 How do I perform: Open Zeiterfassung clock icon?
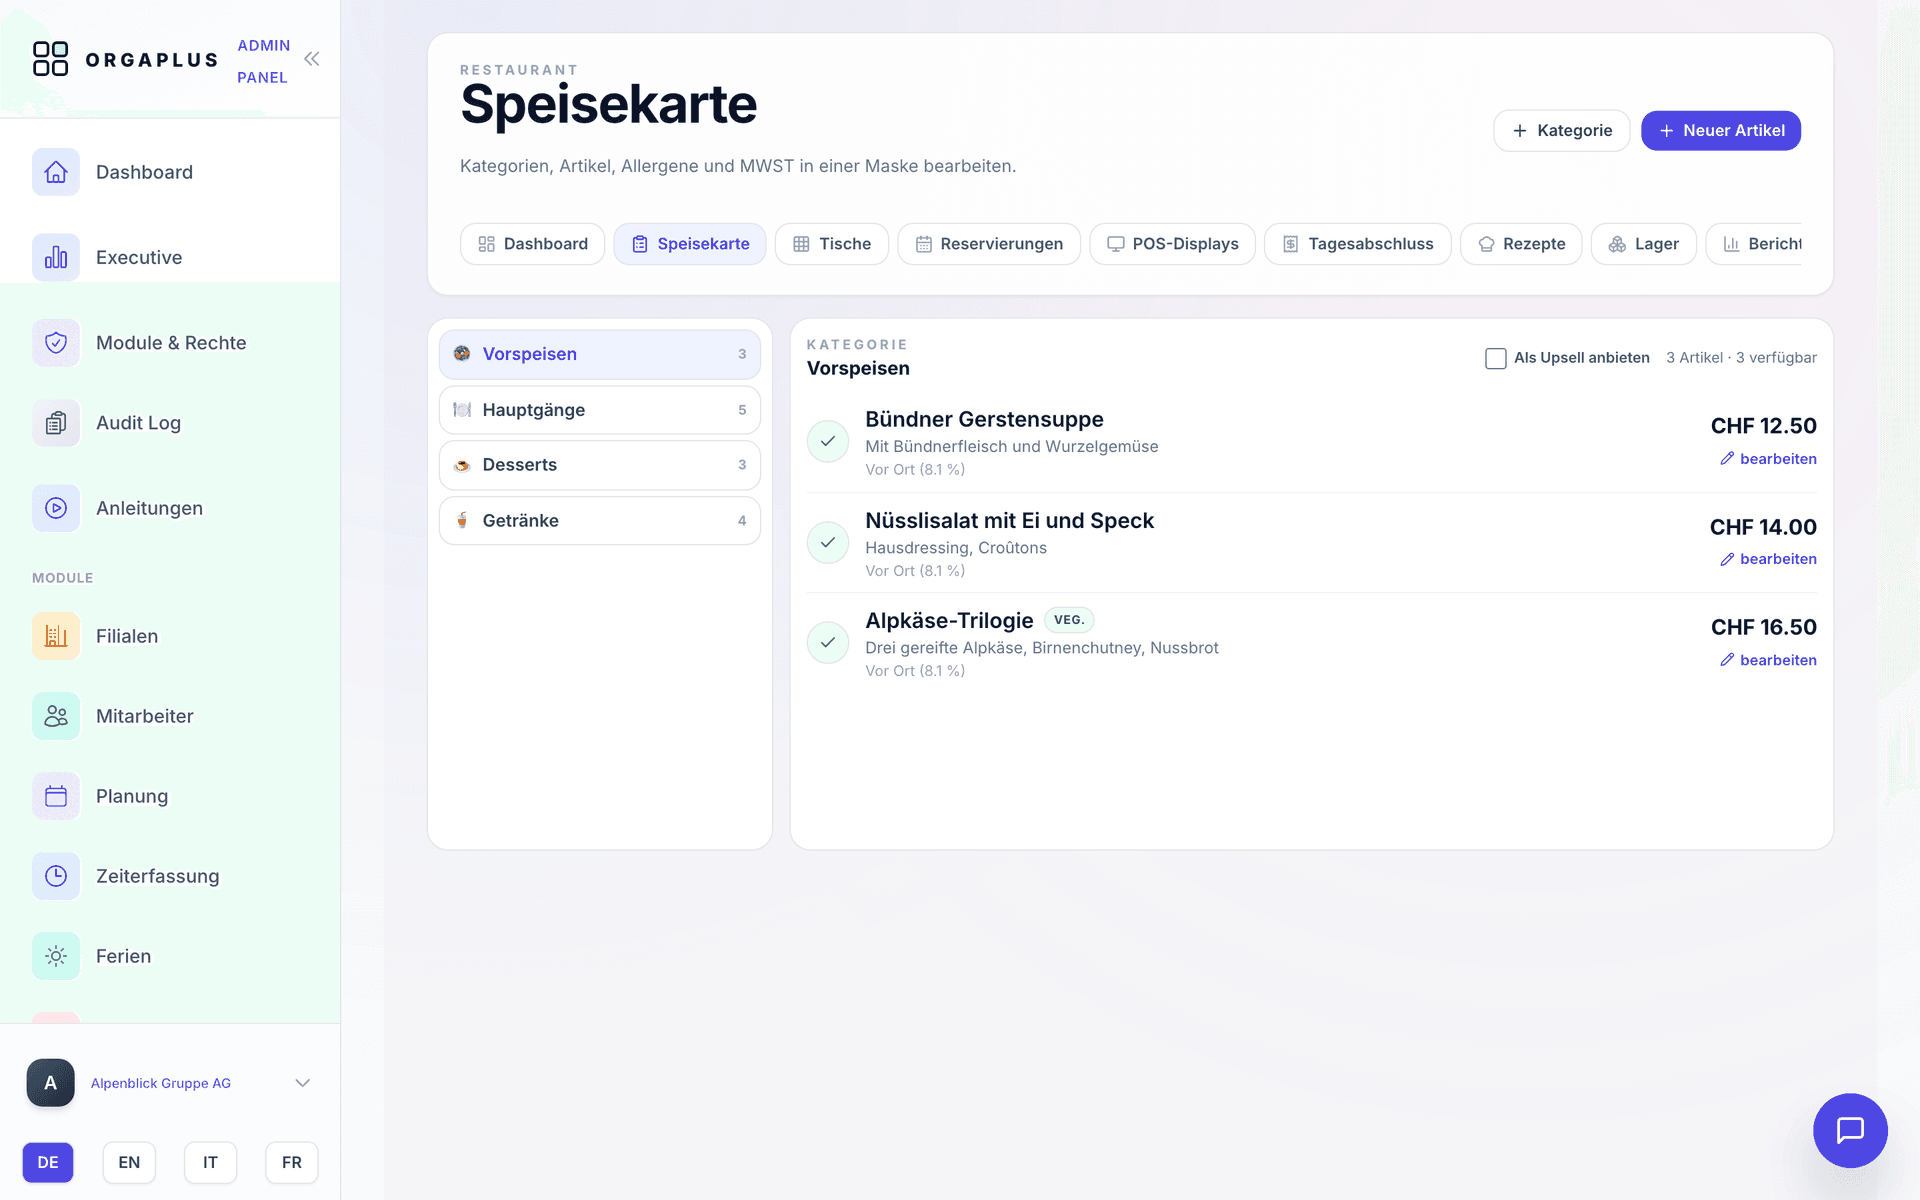point(56,876)
